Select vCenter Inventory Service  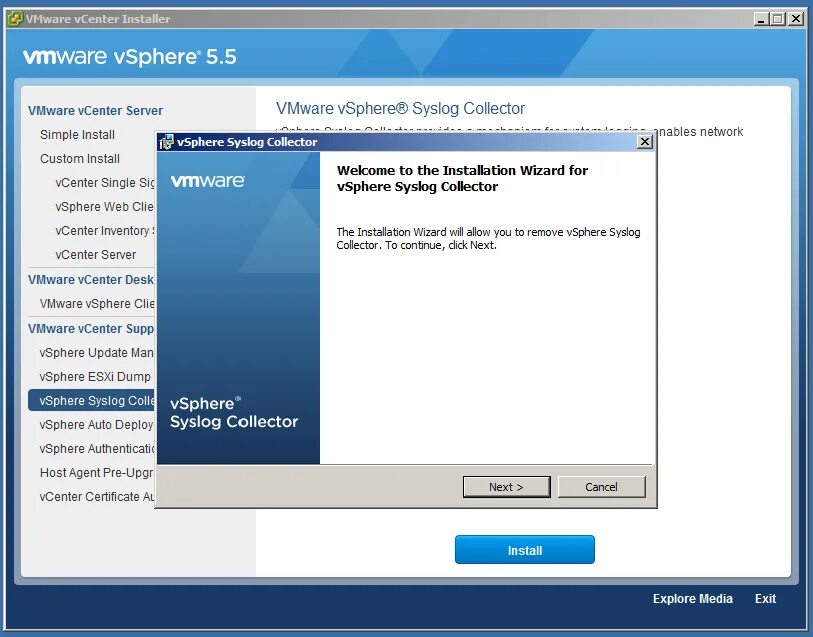tap(107, 230)
